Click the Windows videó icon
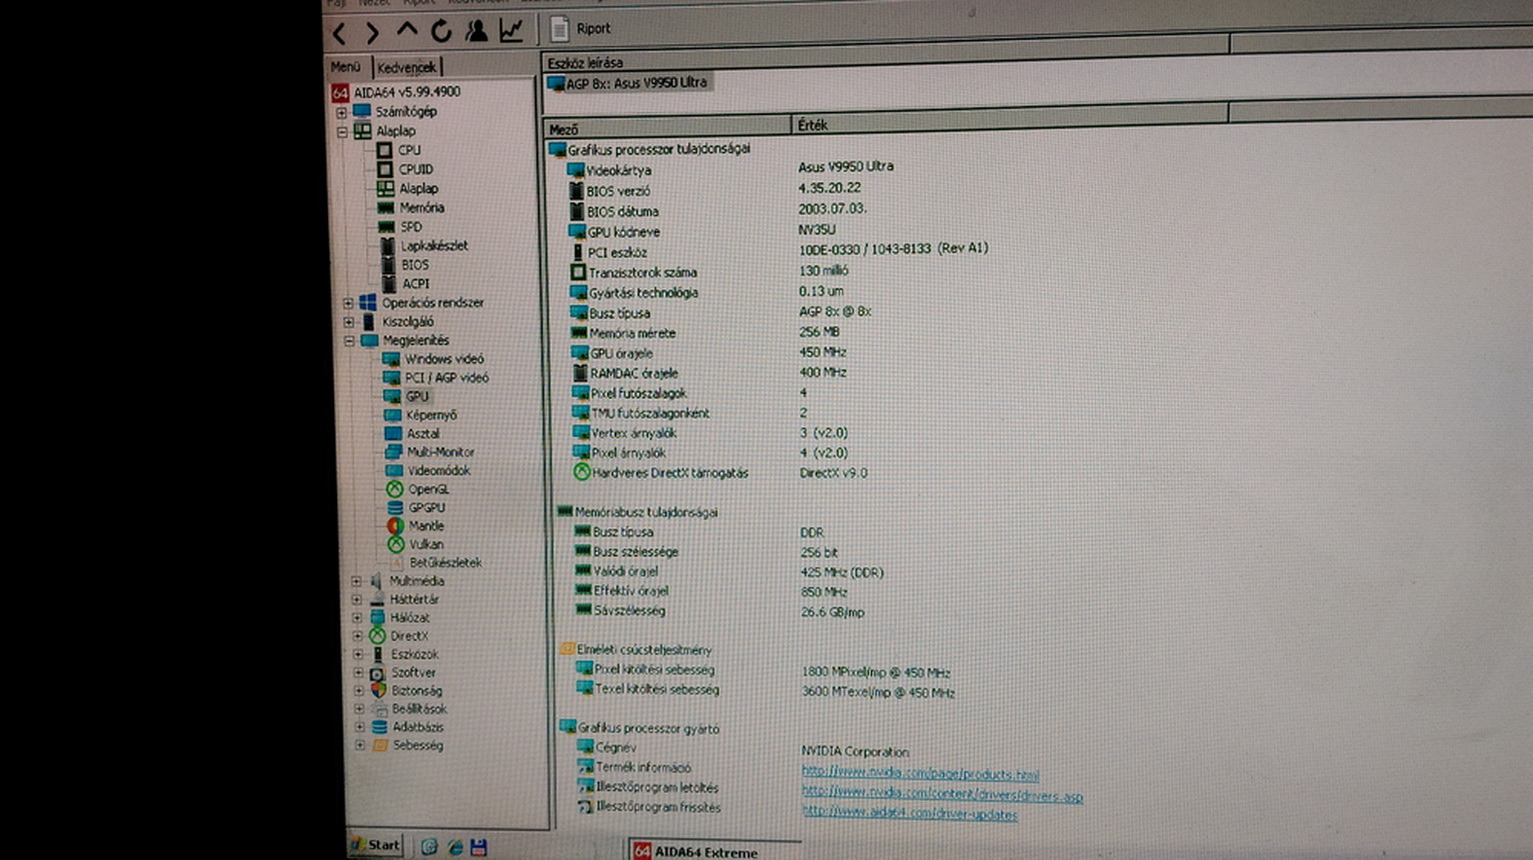 pyautogui.click(x=391, y=359)
